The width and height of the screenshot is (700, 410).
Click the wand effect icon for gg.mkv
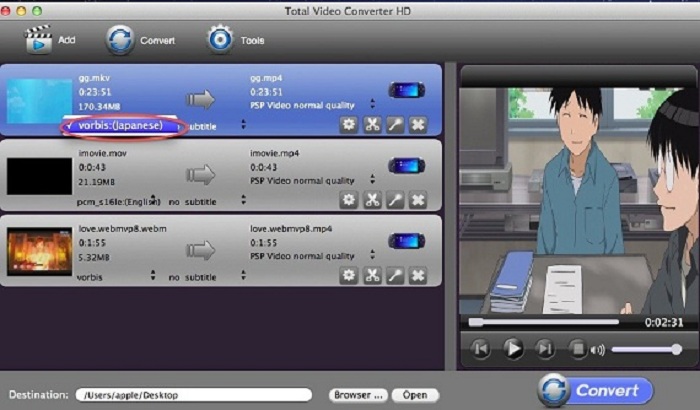[x=395, y=125]
